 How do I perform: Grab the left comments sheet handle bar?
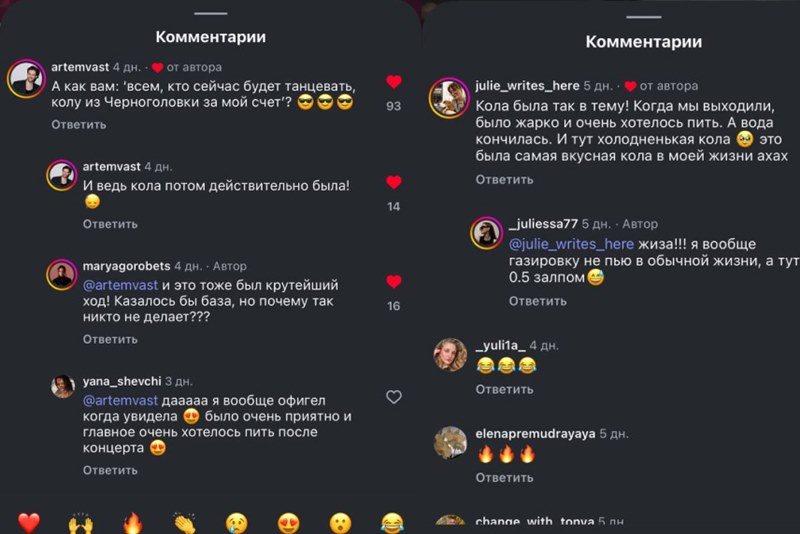point(211,13)
